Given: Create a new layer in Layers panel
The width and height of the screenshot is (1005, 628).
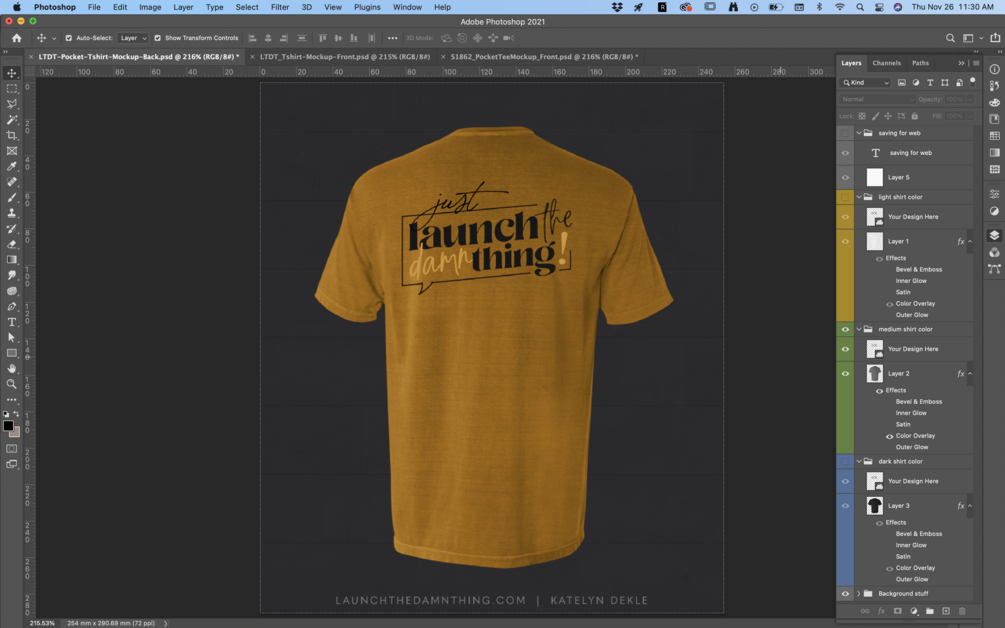Looking at the screenshot, I should [x=946, y=611].
